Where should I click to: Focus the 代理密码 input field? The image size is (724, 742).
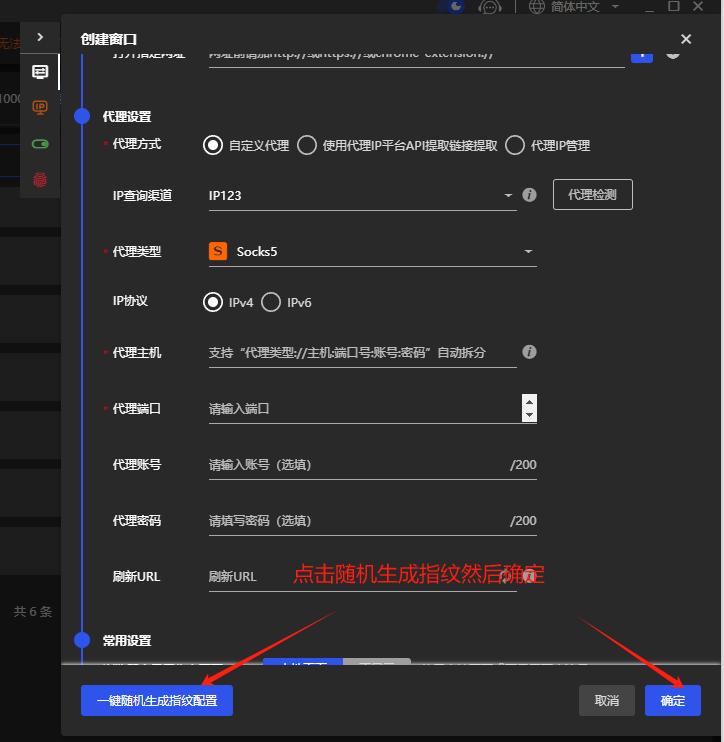[x=372, y=521]
